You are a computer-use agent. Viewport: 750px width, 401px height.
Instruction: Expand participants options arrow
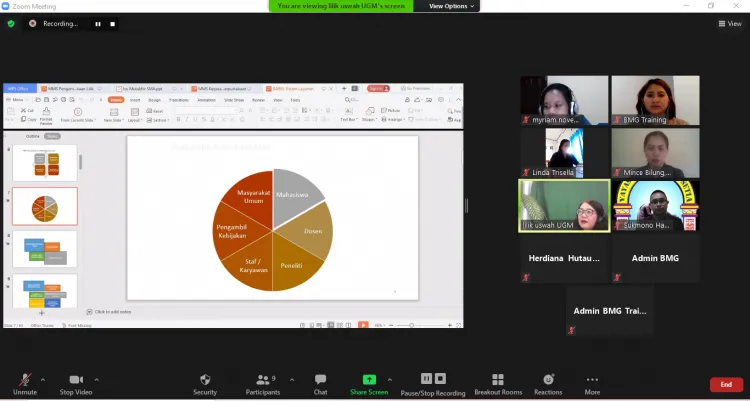click(x=292, y=380)
